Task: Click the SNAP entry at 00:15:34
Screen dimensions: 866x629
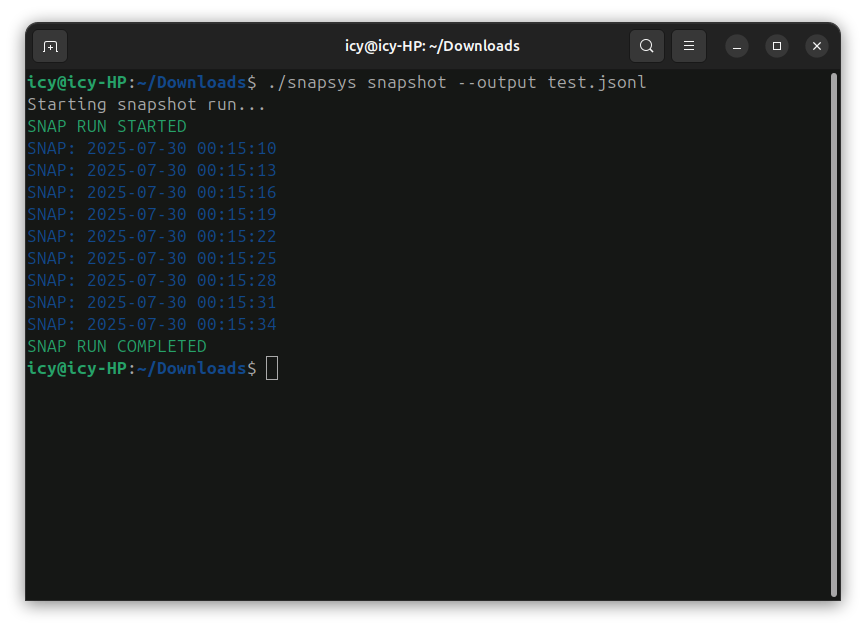Action: point(151,324)
